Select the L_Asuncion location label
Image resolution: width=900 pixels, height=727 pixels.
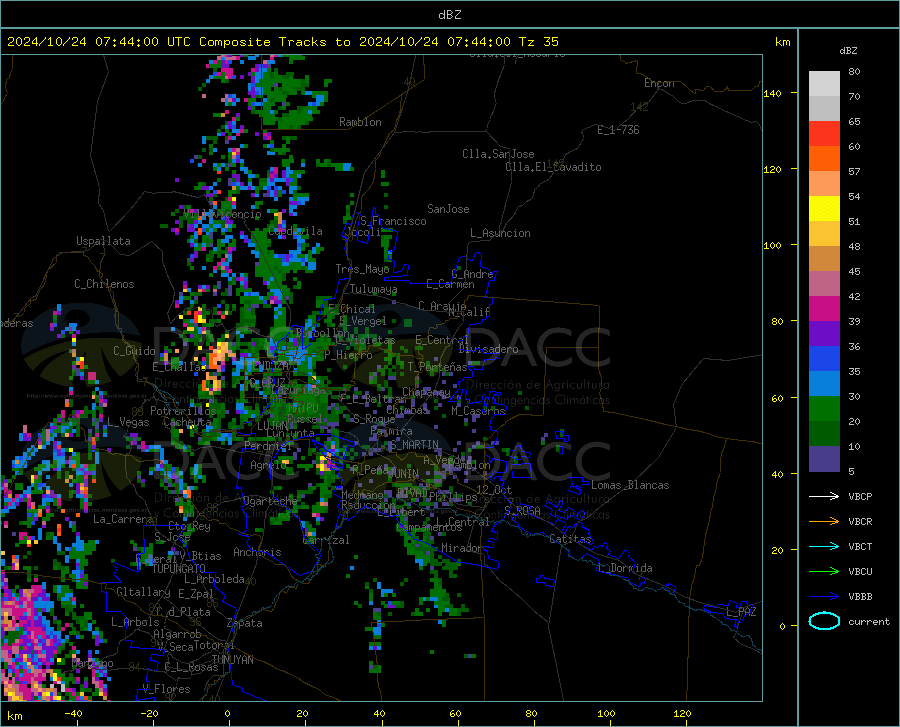pos(500,233)
